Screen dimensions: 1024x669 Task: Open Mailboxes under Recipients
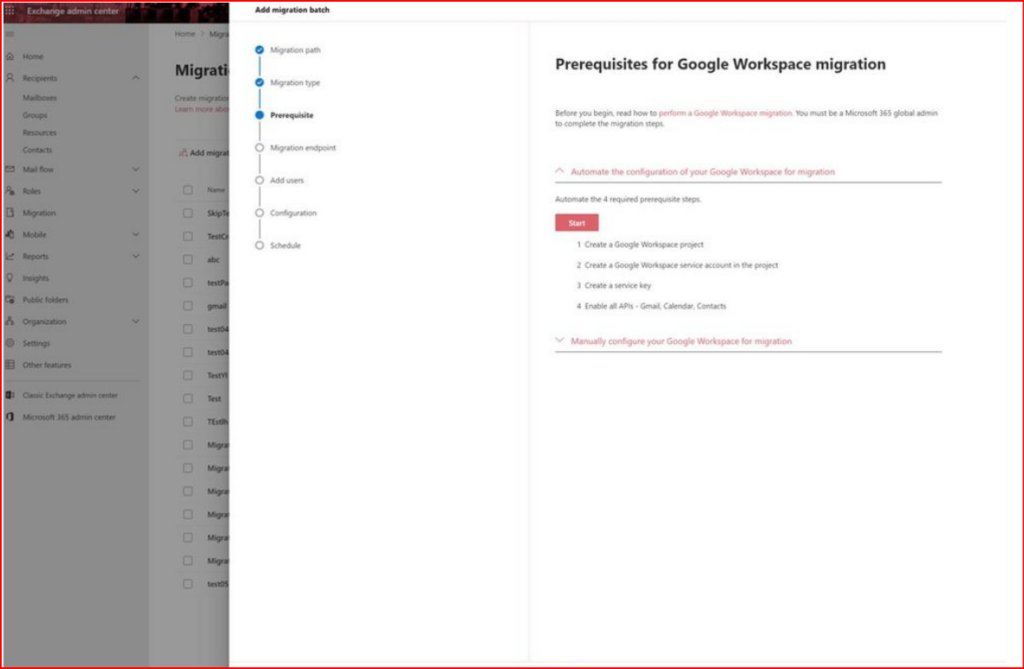(x=40, y=97)
